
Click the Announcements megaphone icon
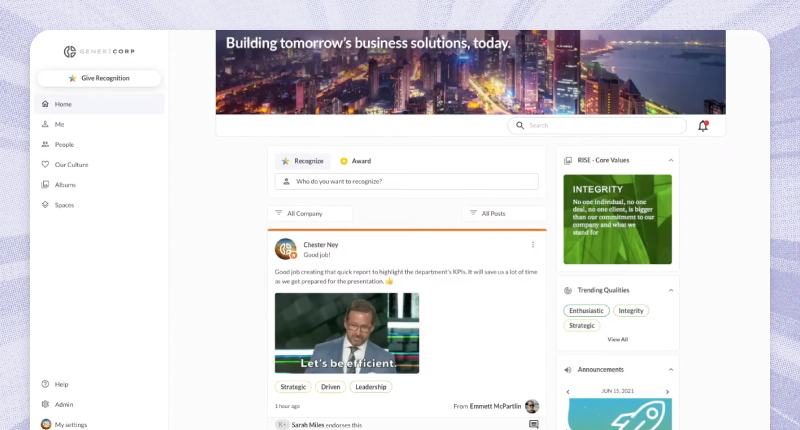[568, 370]
